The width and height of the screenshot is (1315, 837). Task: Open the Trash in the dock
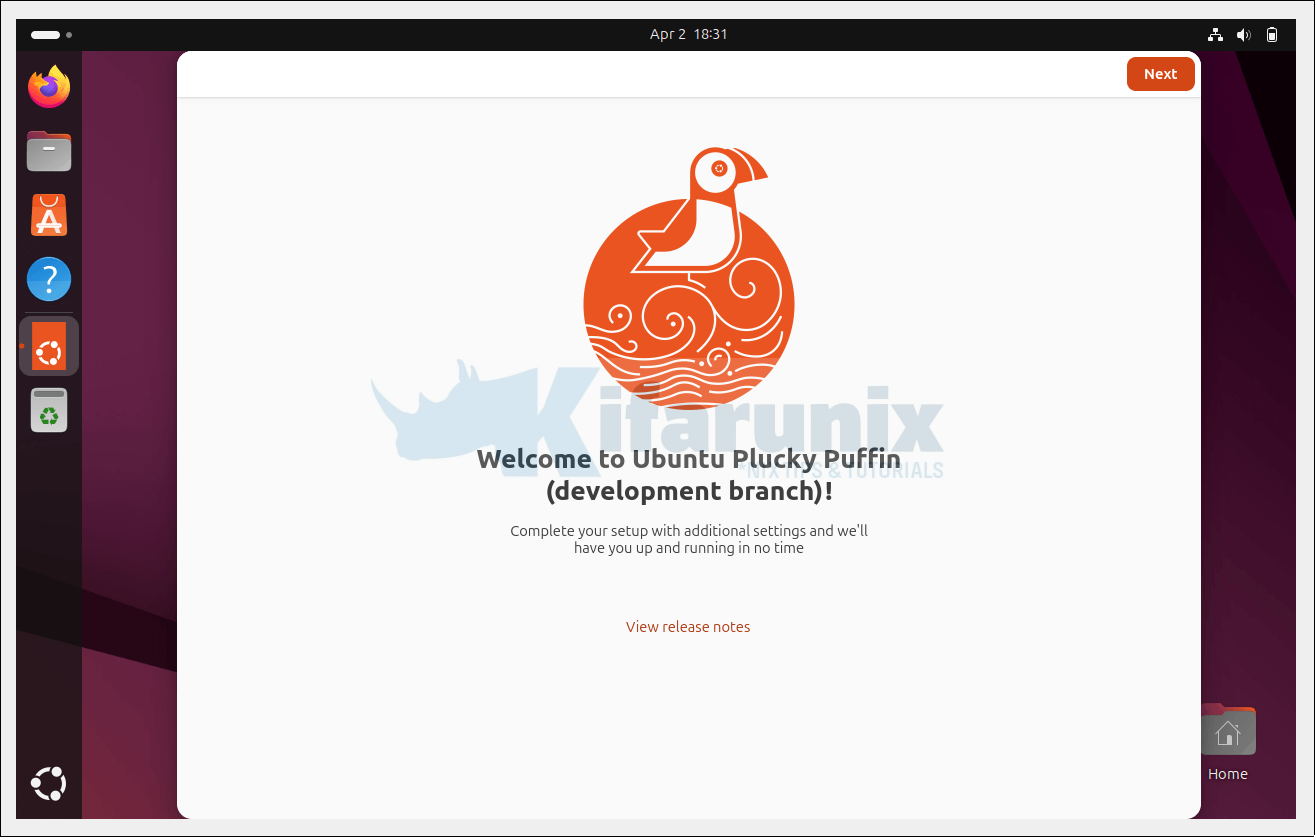(49, 410)
